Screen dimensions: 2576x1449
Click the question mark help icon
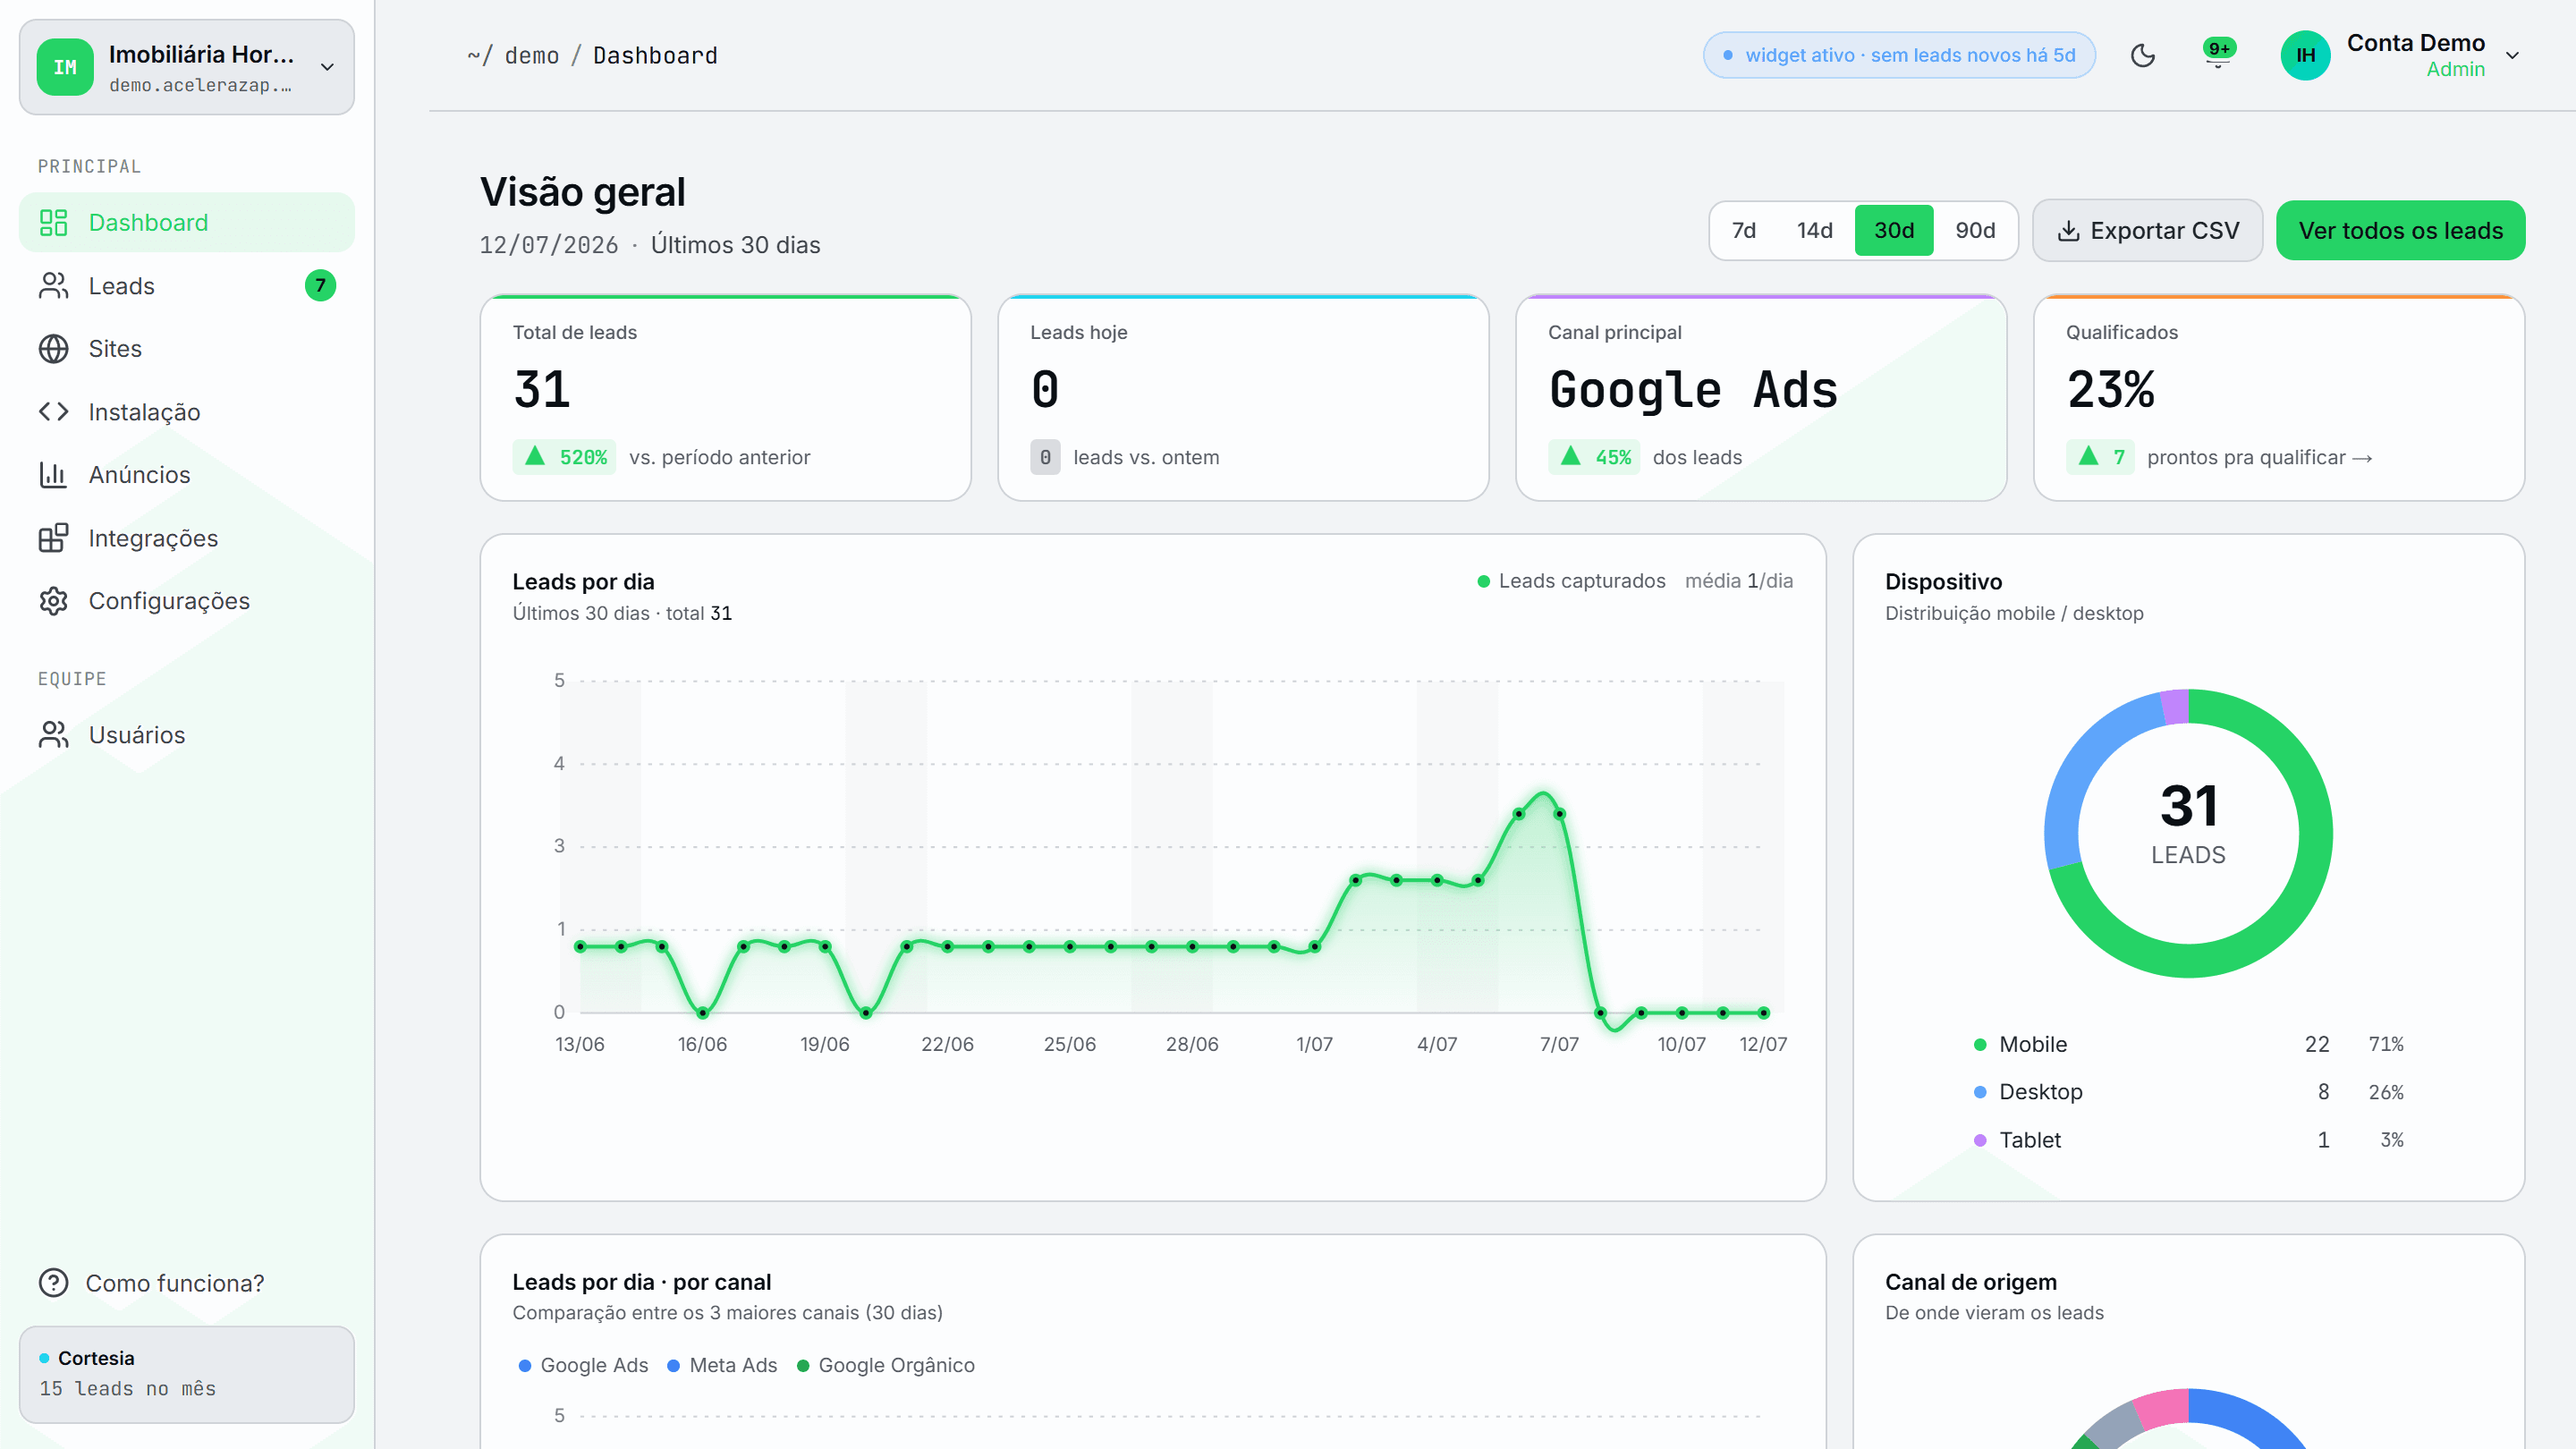53,1283
